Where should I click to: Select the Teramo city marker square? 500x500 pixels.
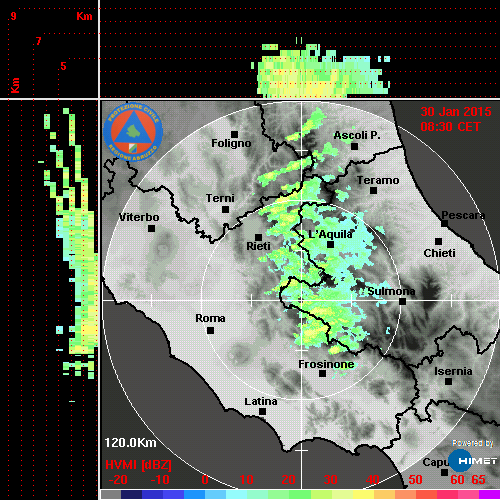point(374,191)
